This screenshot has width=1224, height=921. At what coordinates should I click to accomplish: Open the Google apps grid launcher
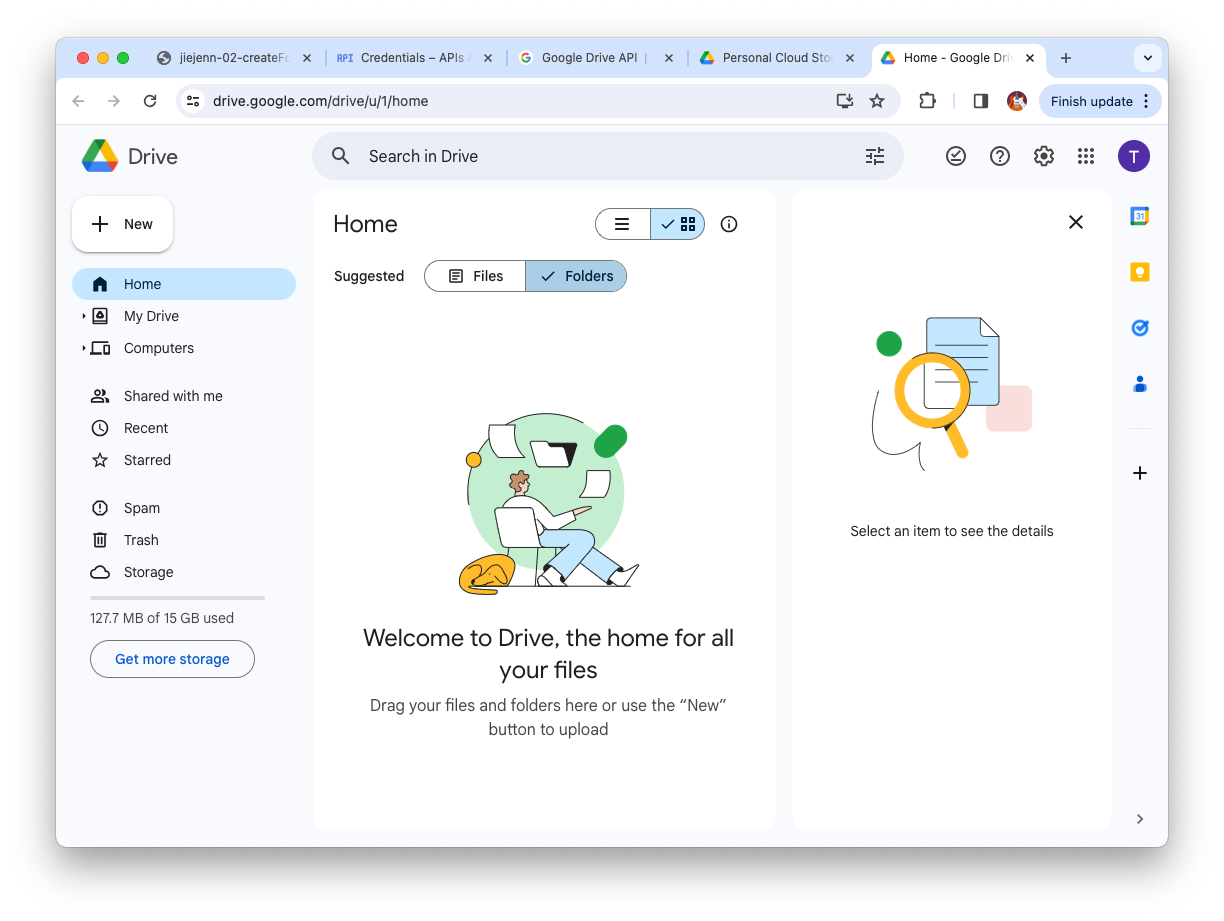click(1086, 156)
